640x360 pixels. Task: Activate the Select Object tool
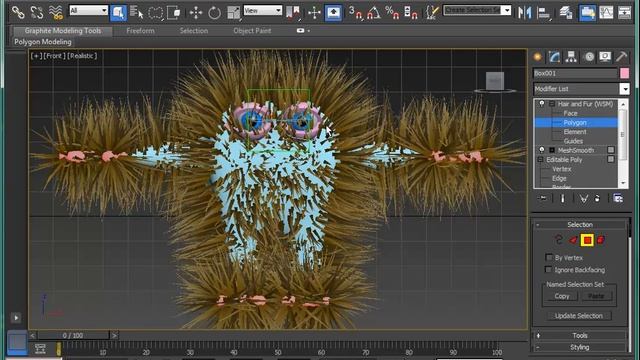pos(118,12)
